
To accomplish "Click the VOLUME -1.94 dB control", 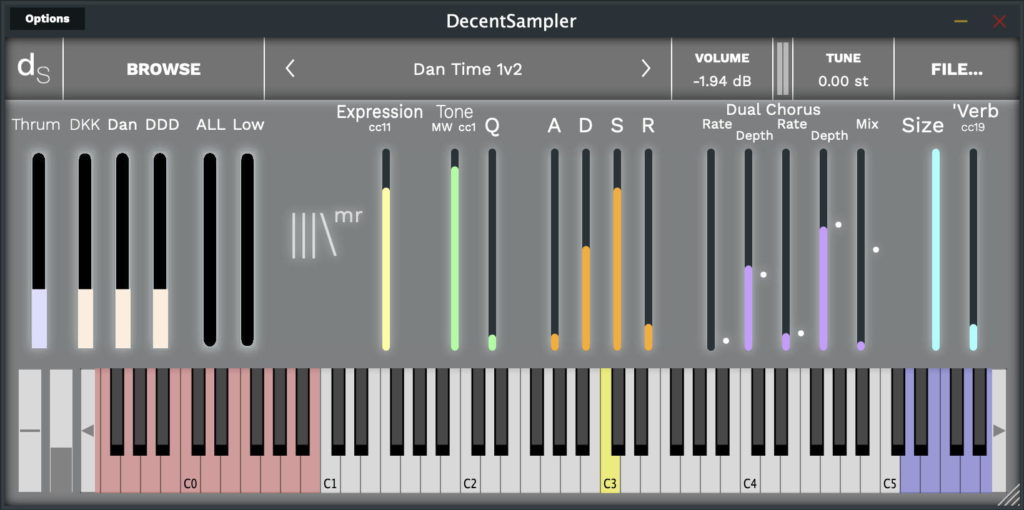I will coord(722,69).
